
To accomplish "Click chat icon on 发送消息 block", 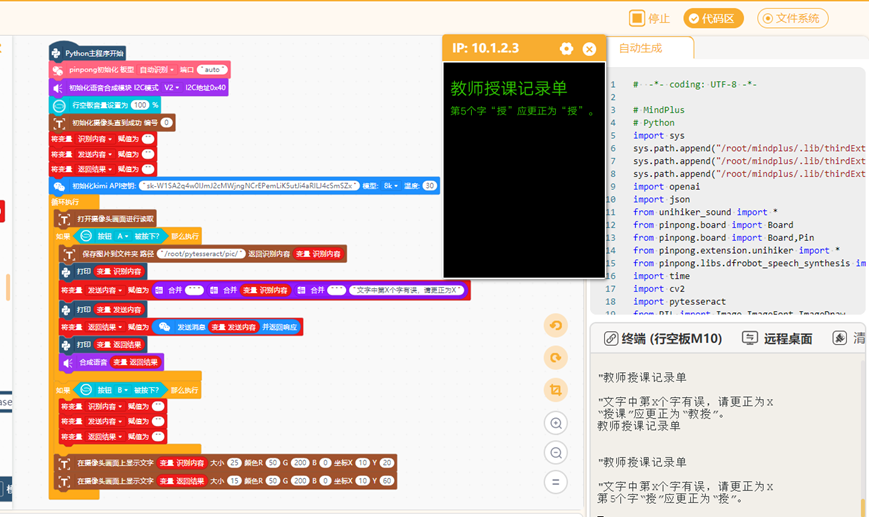I will (x=164, y=327).
